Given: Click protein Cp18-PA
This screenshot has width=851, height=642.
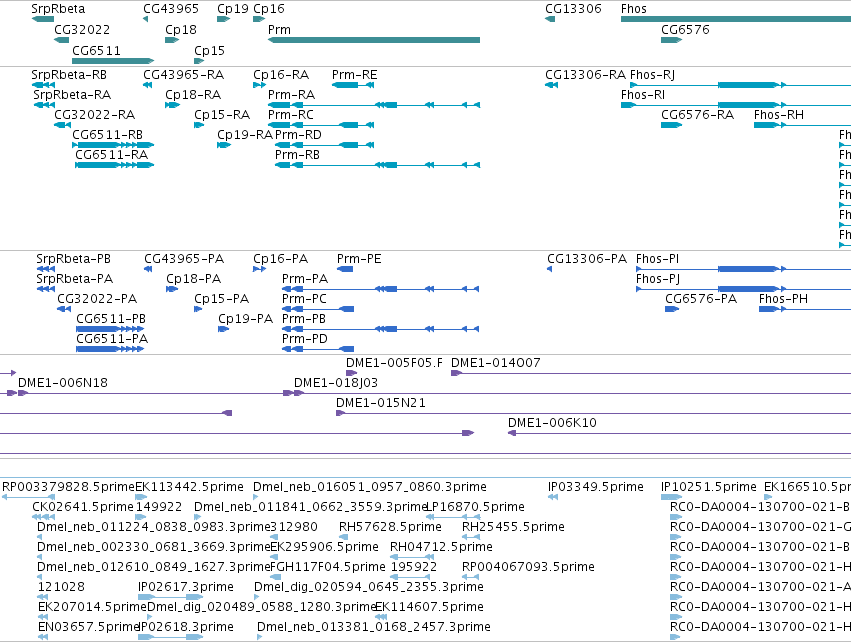Looking at the screenshot, I should pyautogui.click(x=194, y=279).
